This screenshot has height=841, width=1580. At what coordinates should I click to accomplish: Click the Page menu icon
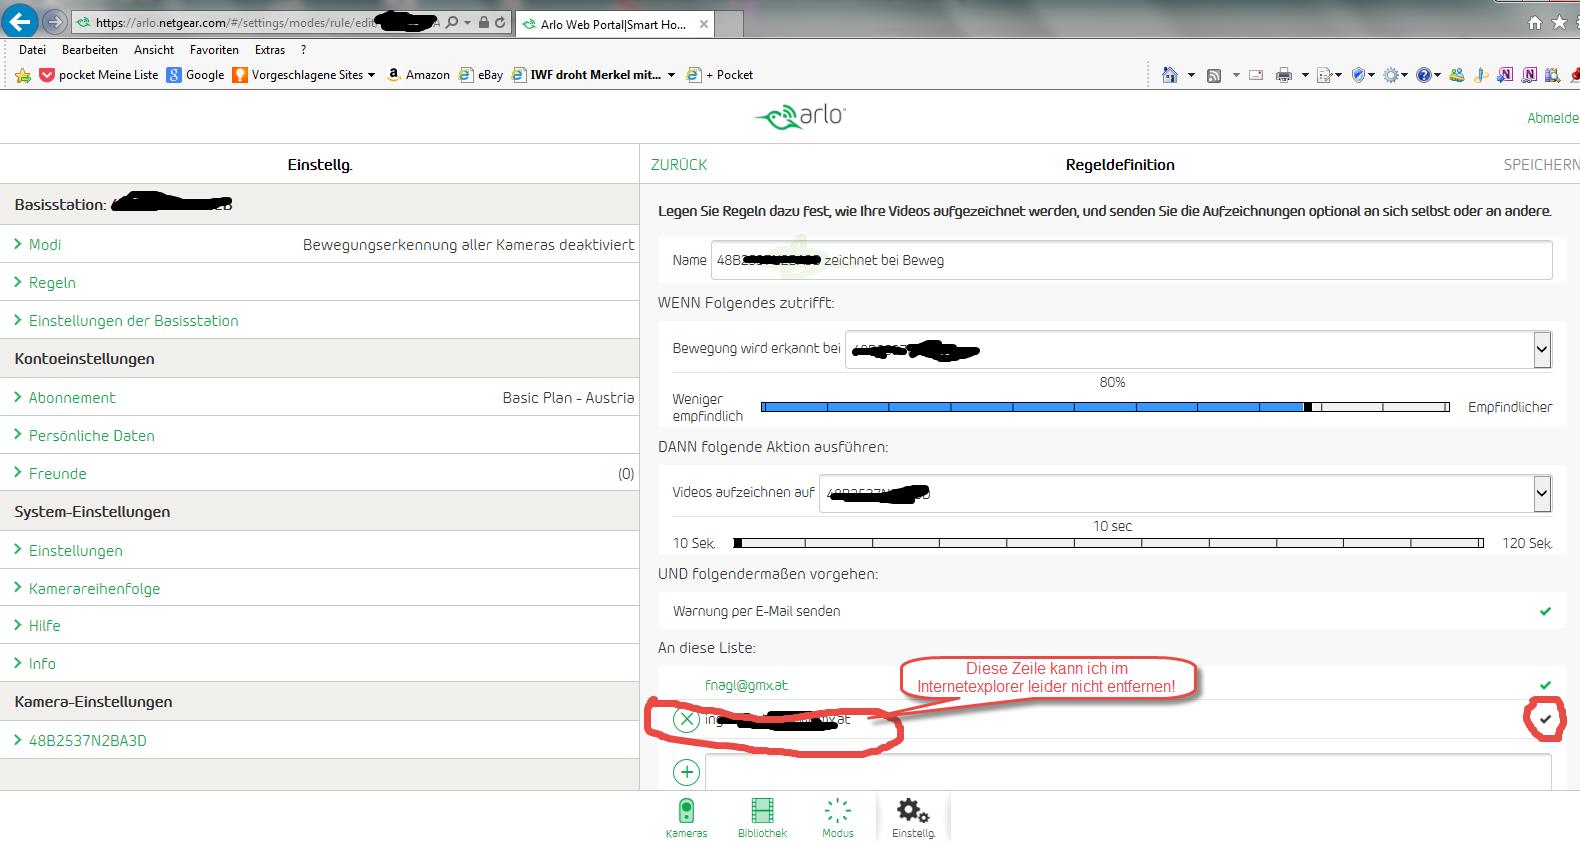(x=1324, y=75)
